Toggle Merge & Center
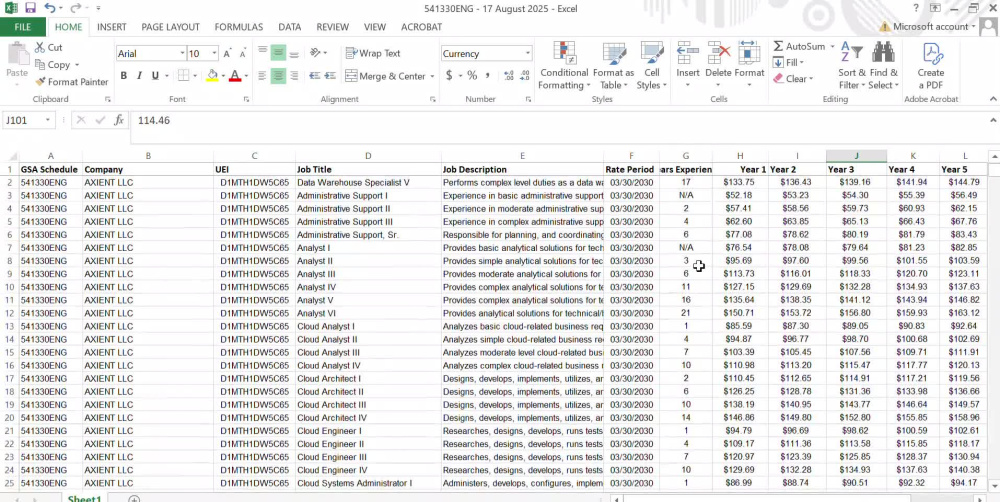1000x502 pixels. click(385, 76)
